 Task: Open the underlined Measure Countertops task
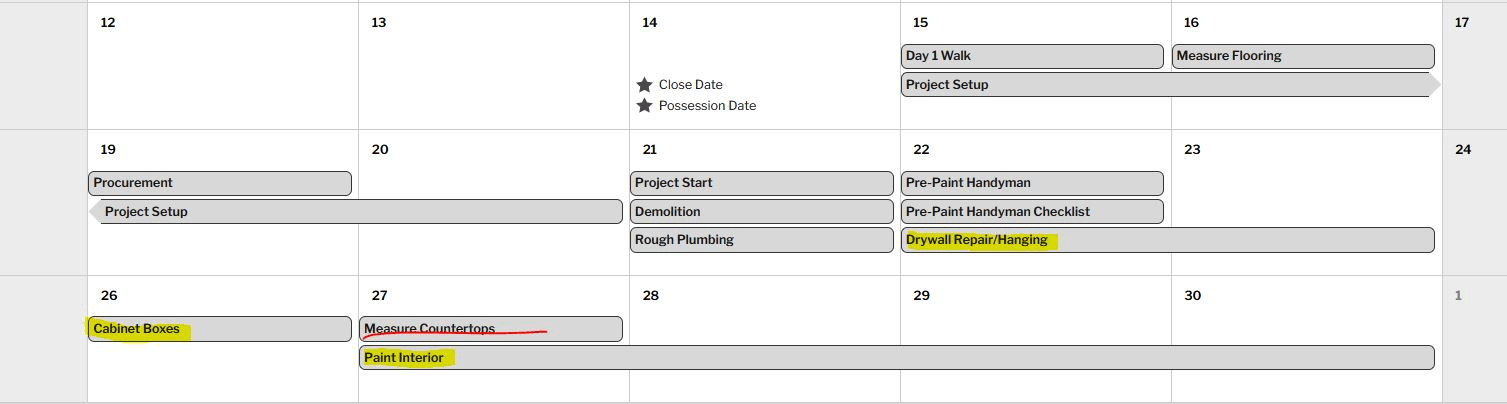click(x=491, y=329)
